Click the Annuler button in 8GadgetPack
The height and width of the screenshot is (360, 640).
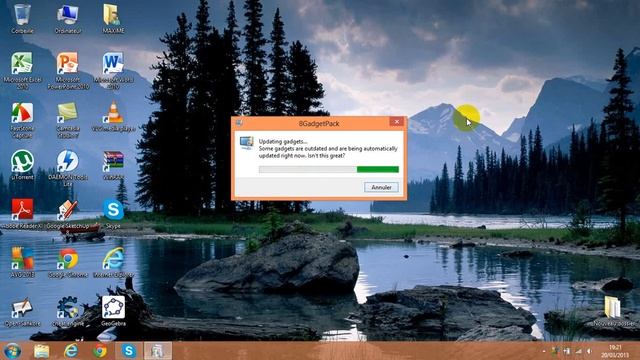(381, 187)
